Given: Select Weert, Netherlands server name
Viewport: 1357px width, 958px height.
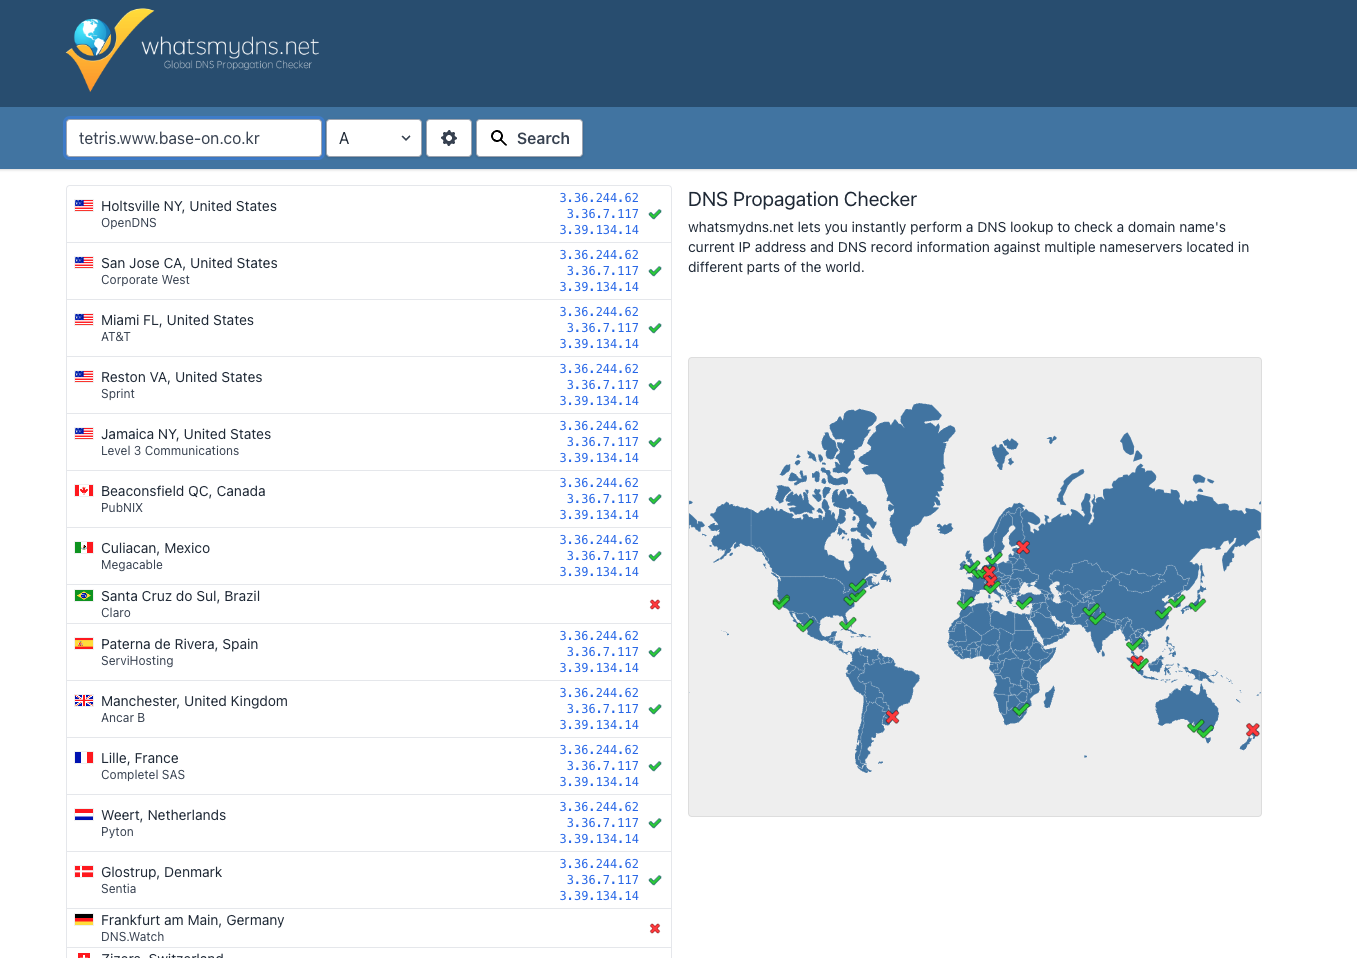Looking at the screenshot, I should [163, 815].
